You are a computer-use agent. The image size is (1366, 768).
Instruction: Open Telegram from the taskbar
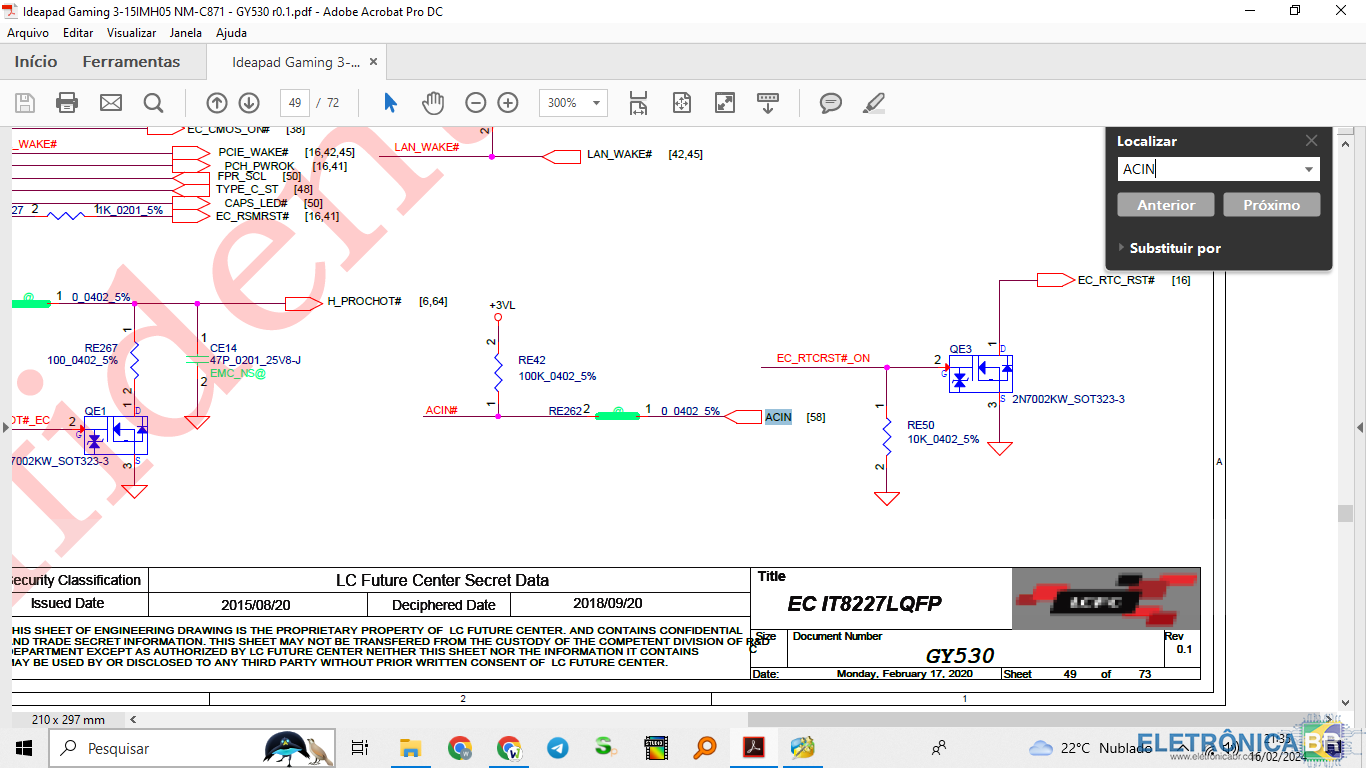pos(557,747)
